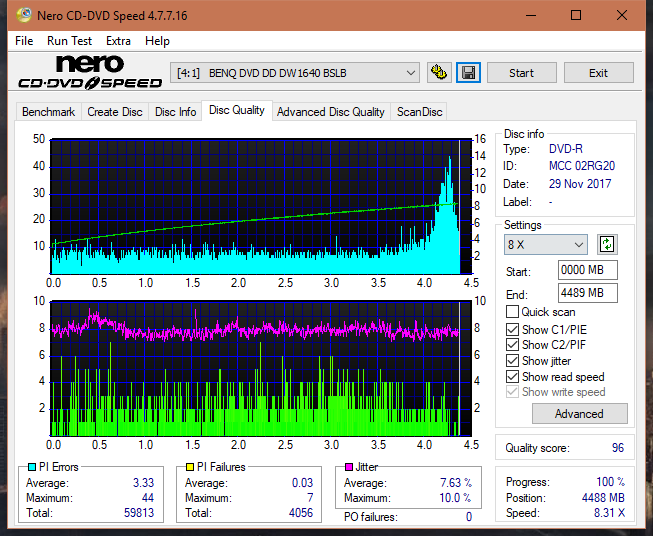Select the Disc Quality tab
653x536 pixels.
click(x=237, y=110)
